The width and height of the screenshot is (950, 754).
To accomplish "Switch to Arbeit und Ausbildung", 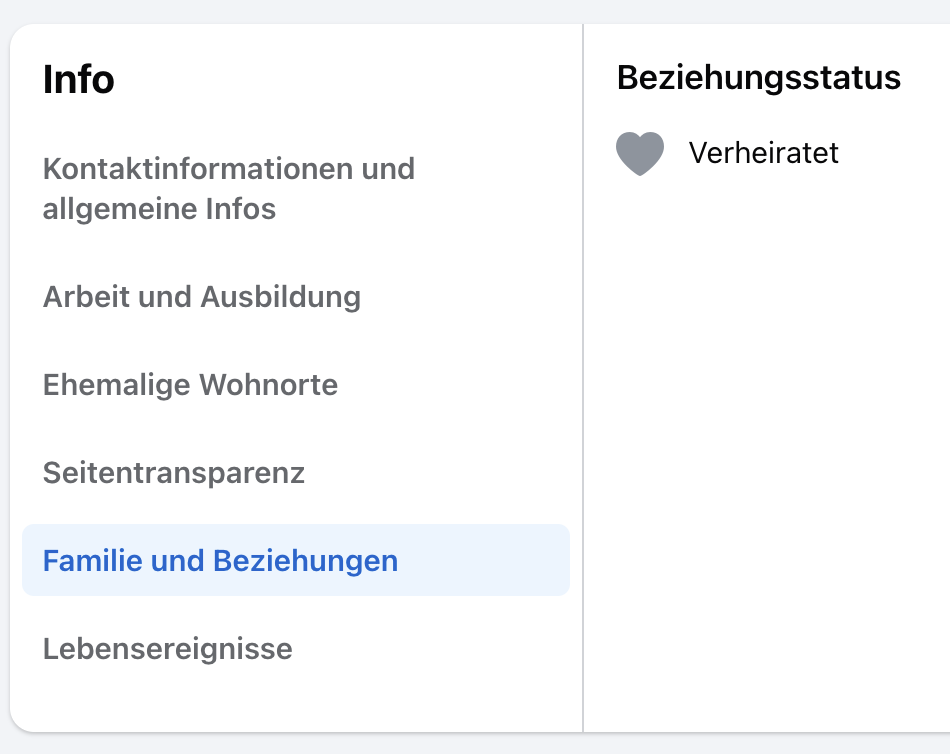I will coord(201,297).
